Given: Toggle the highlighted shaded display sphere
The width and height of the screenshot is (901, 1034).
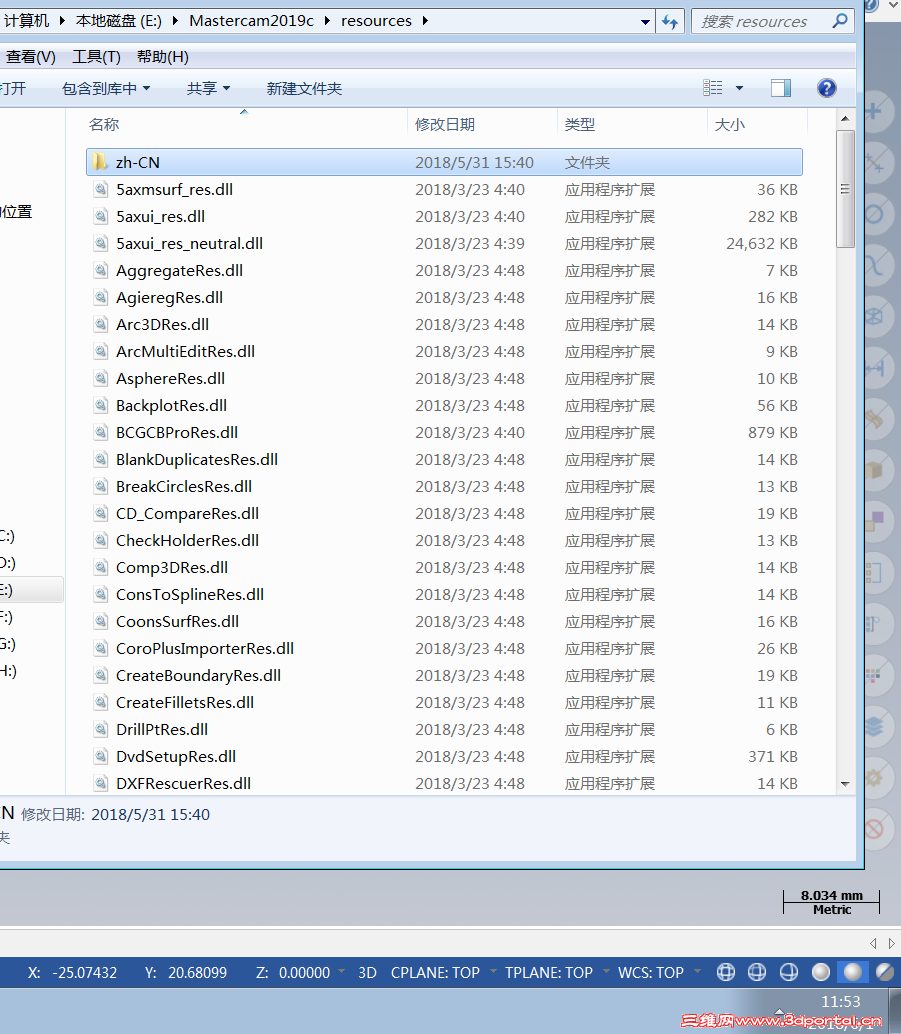Looking at the screenshot, I should click(853, 972).
